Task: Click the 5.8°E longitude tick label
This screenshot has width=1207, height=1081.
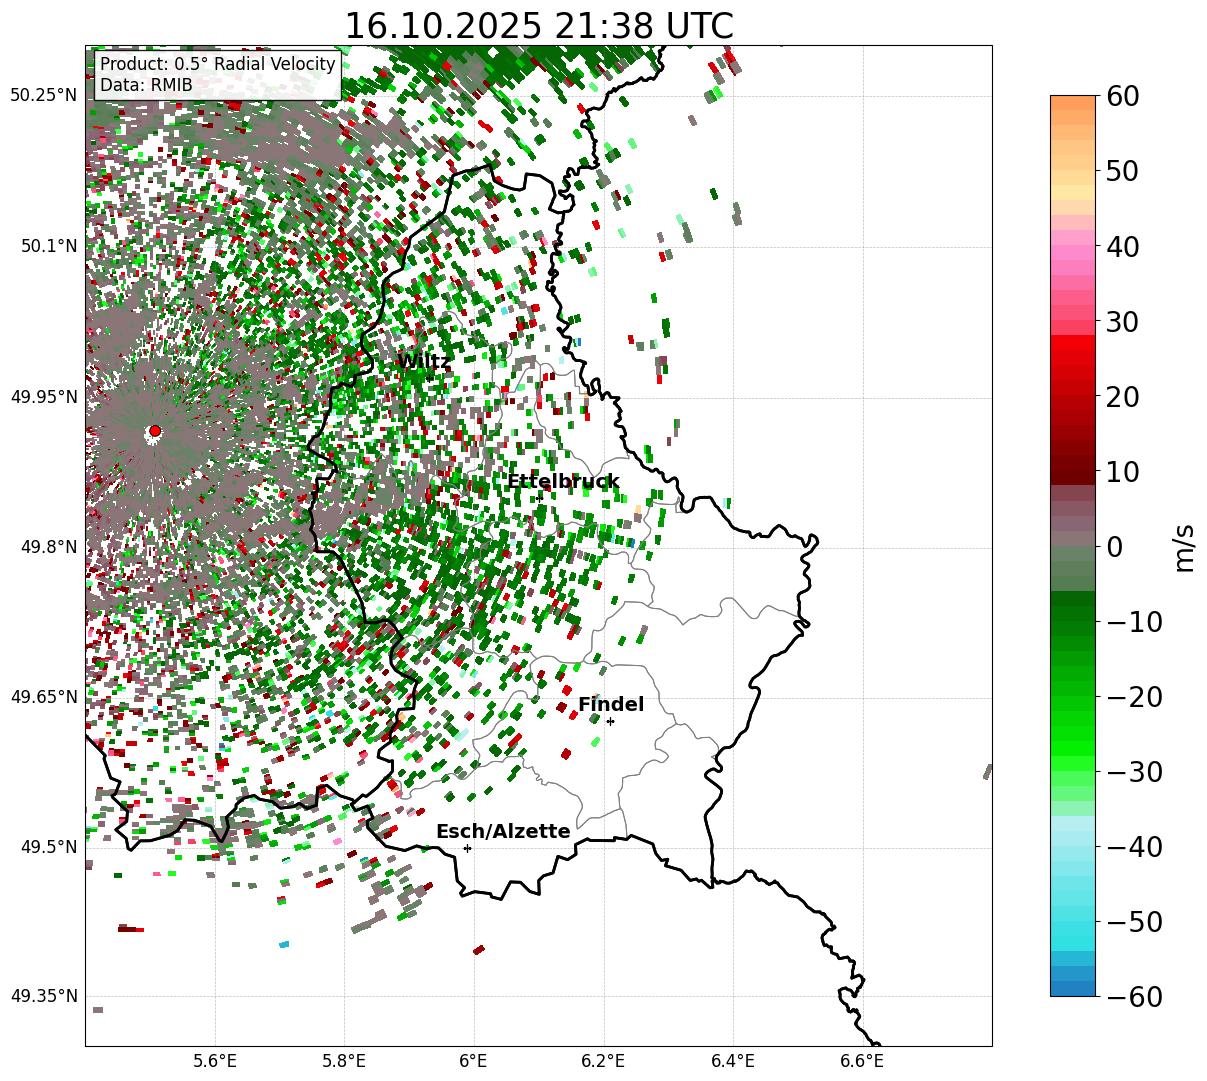Action: click(x=345, y=1061)
